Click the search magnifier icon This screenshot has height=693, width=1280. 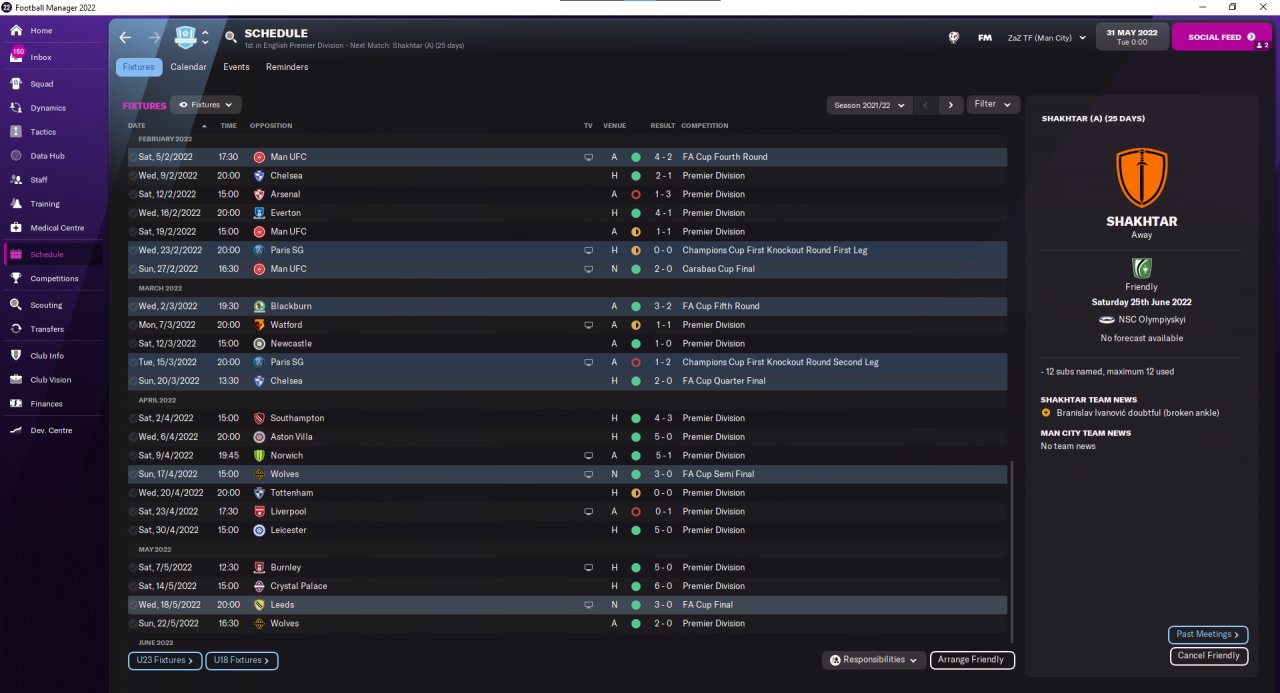(x=231, y=37)
